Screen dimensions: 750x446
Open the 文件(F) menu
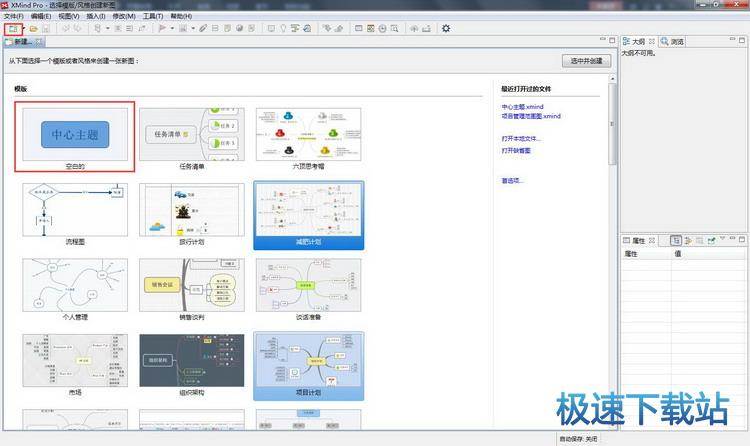click(13, 16)
